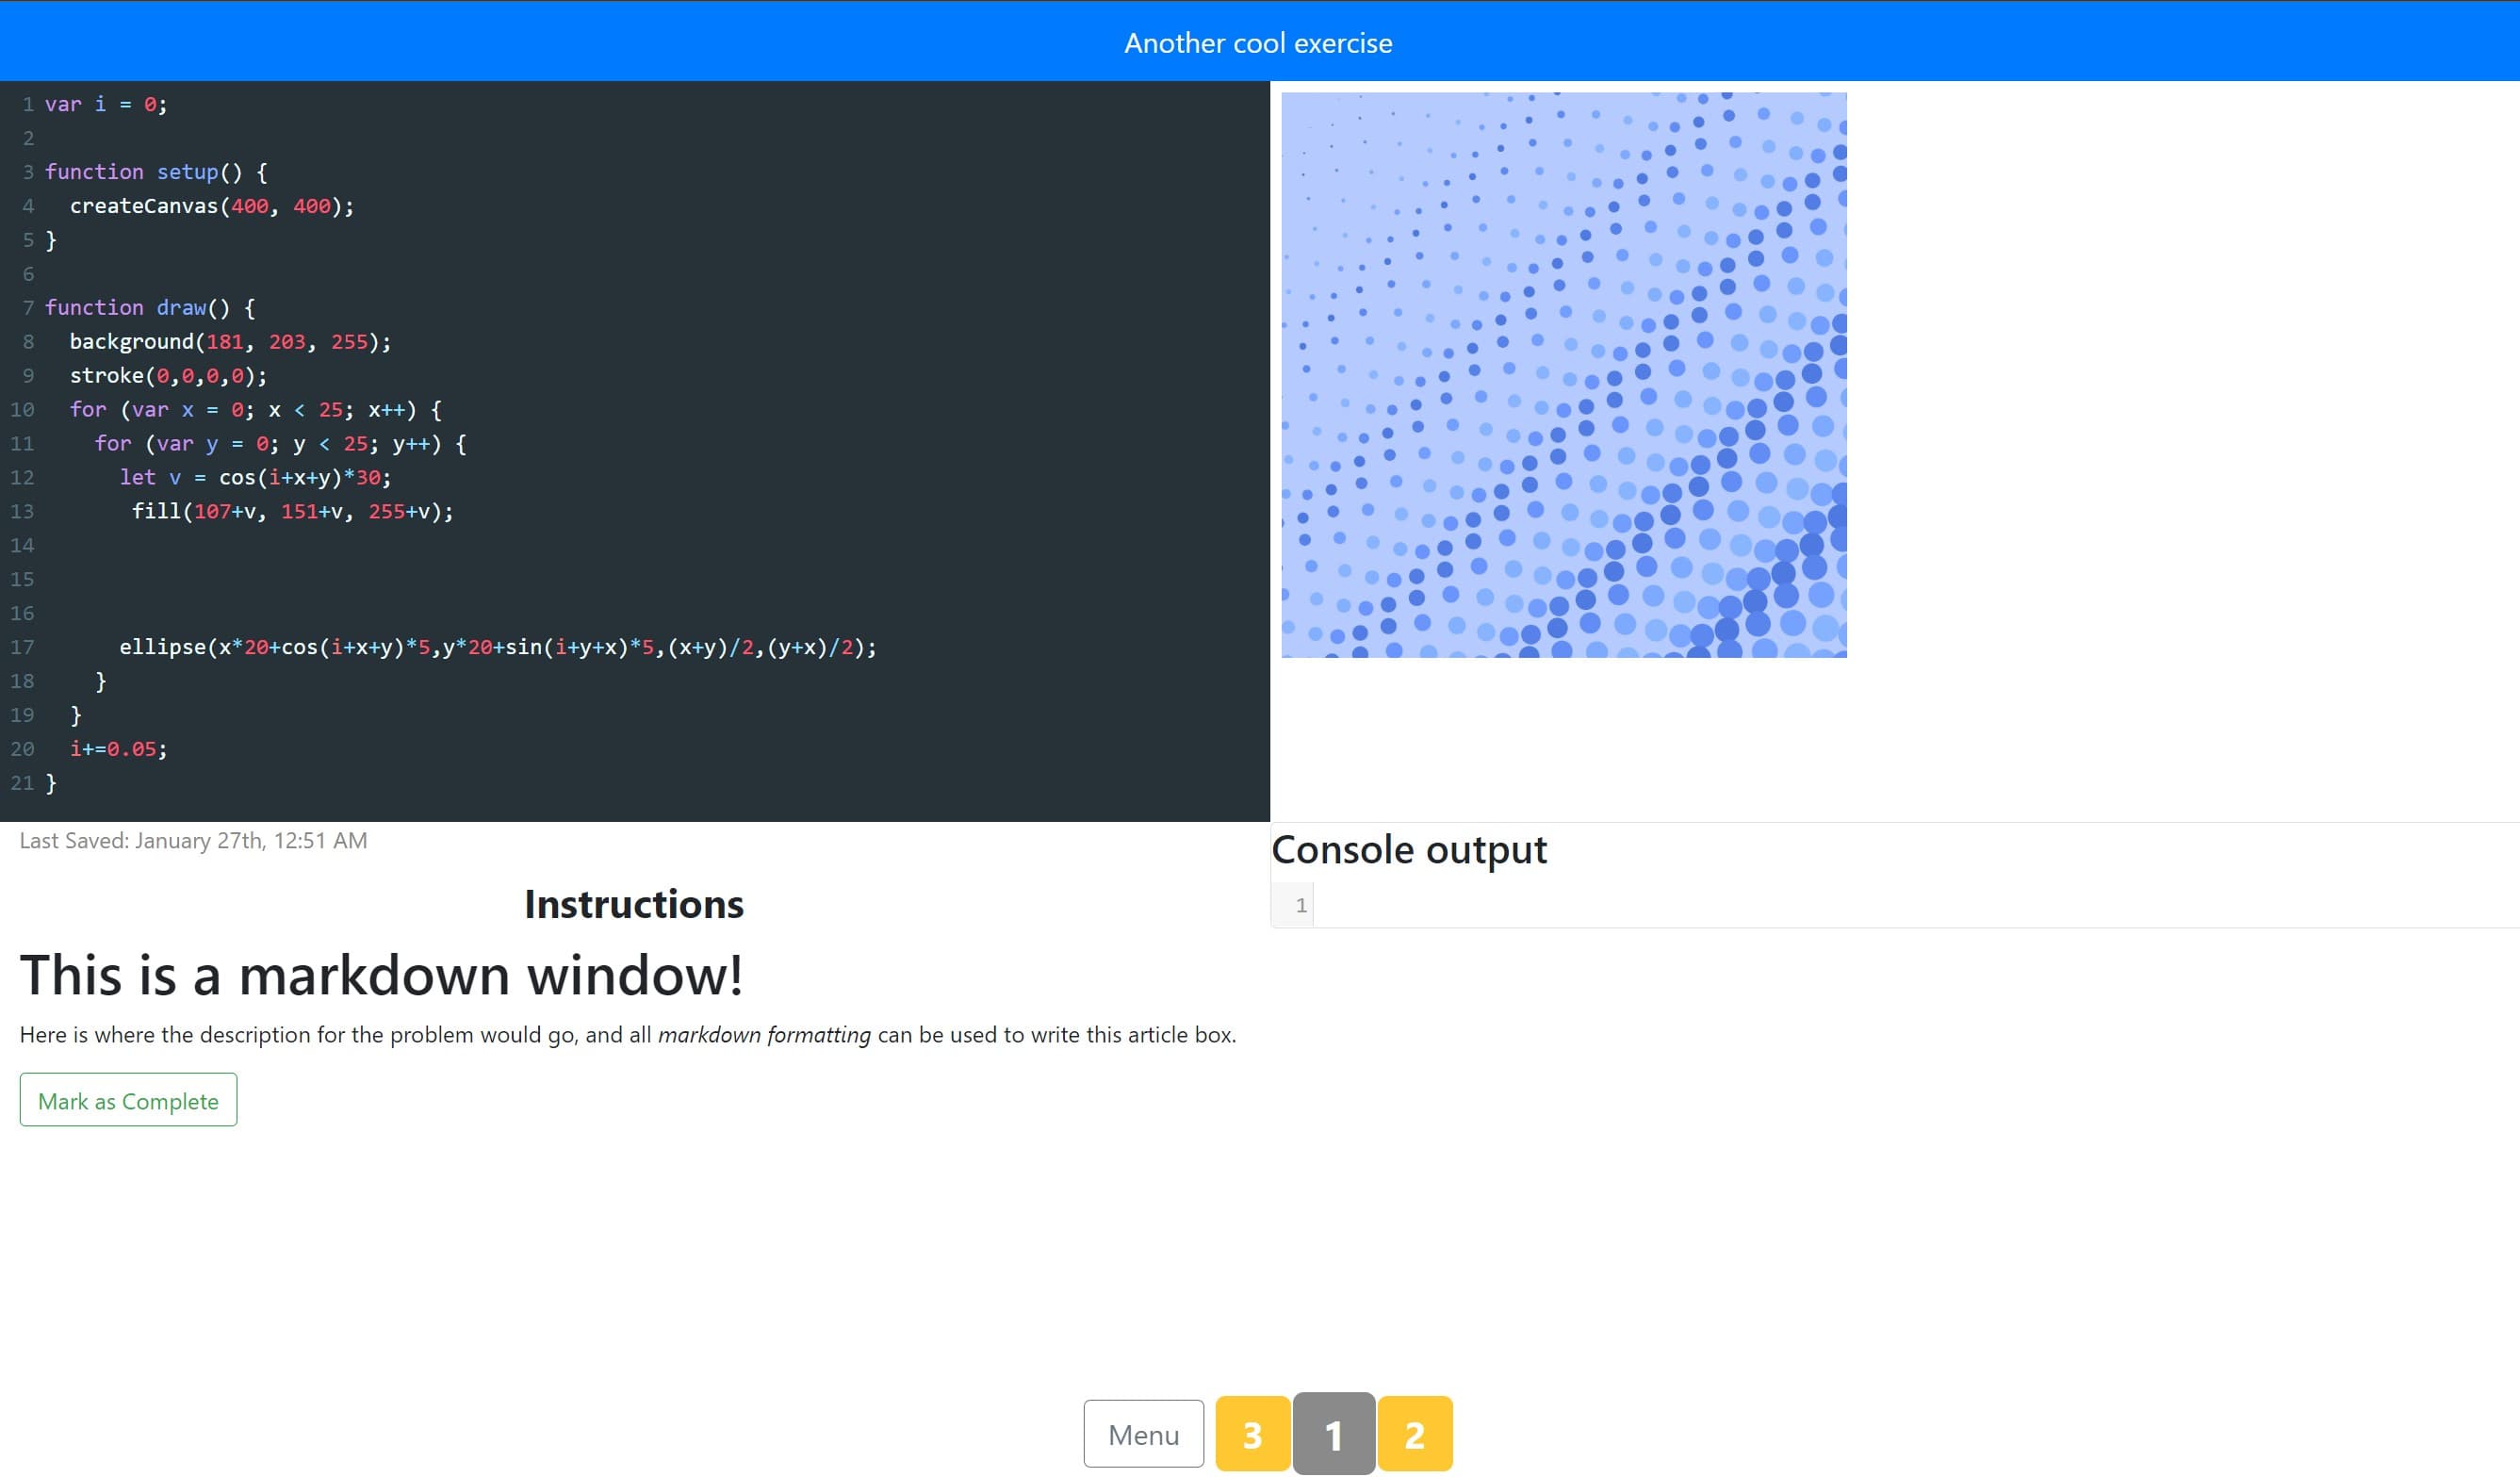Click line number 10 in the gutter

tap(22, 410)
